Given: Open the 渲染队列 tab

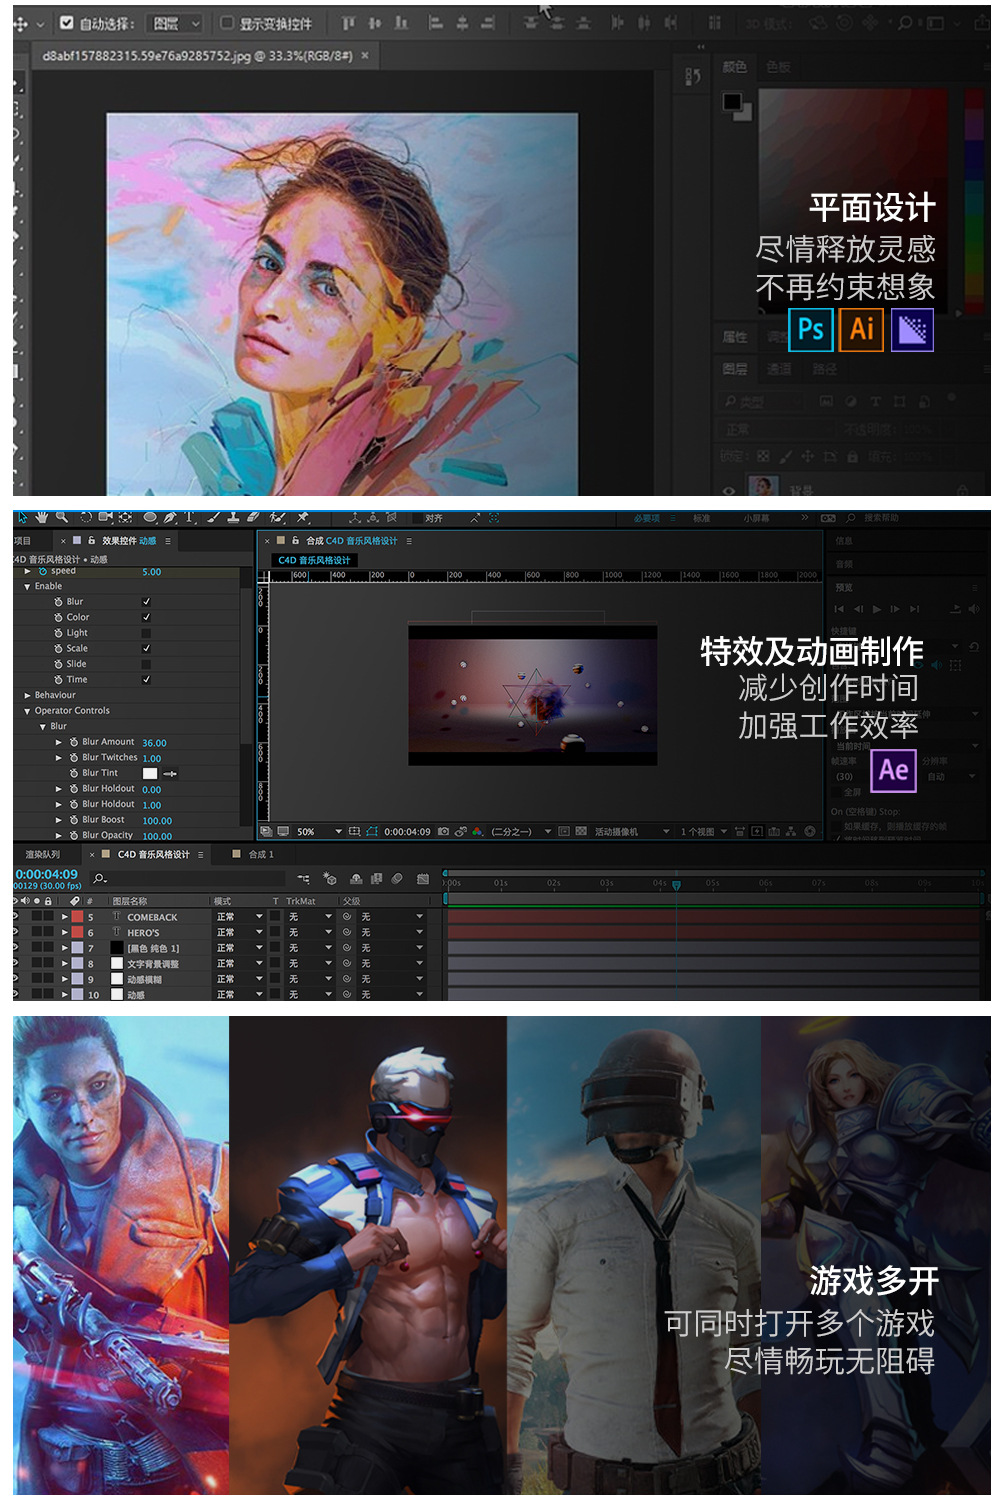Looking at the screenshot, I should coord(43,855).
